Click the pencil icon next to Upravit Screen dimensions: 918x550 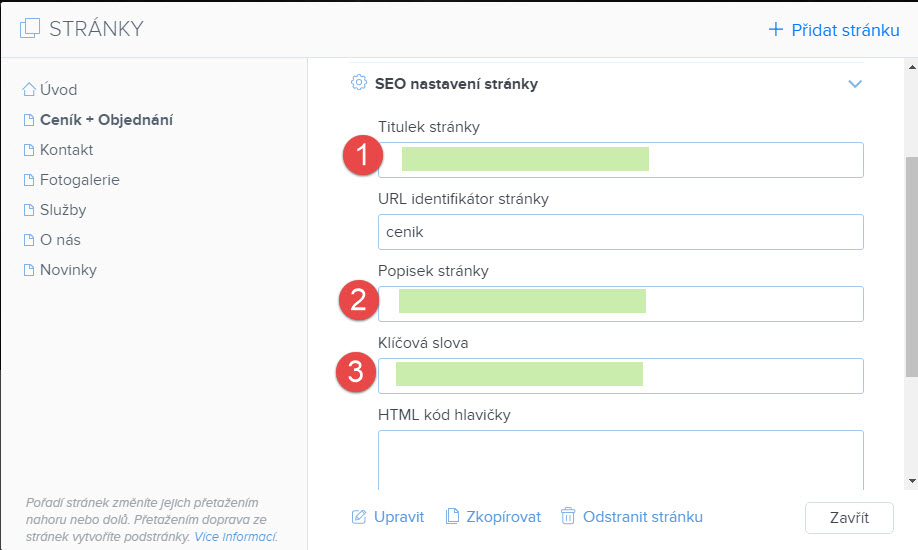coord(358,517)
